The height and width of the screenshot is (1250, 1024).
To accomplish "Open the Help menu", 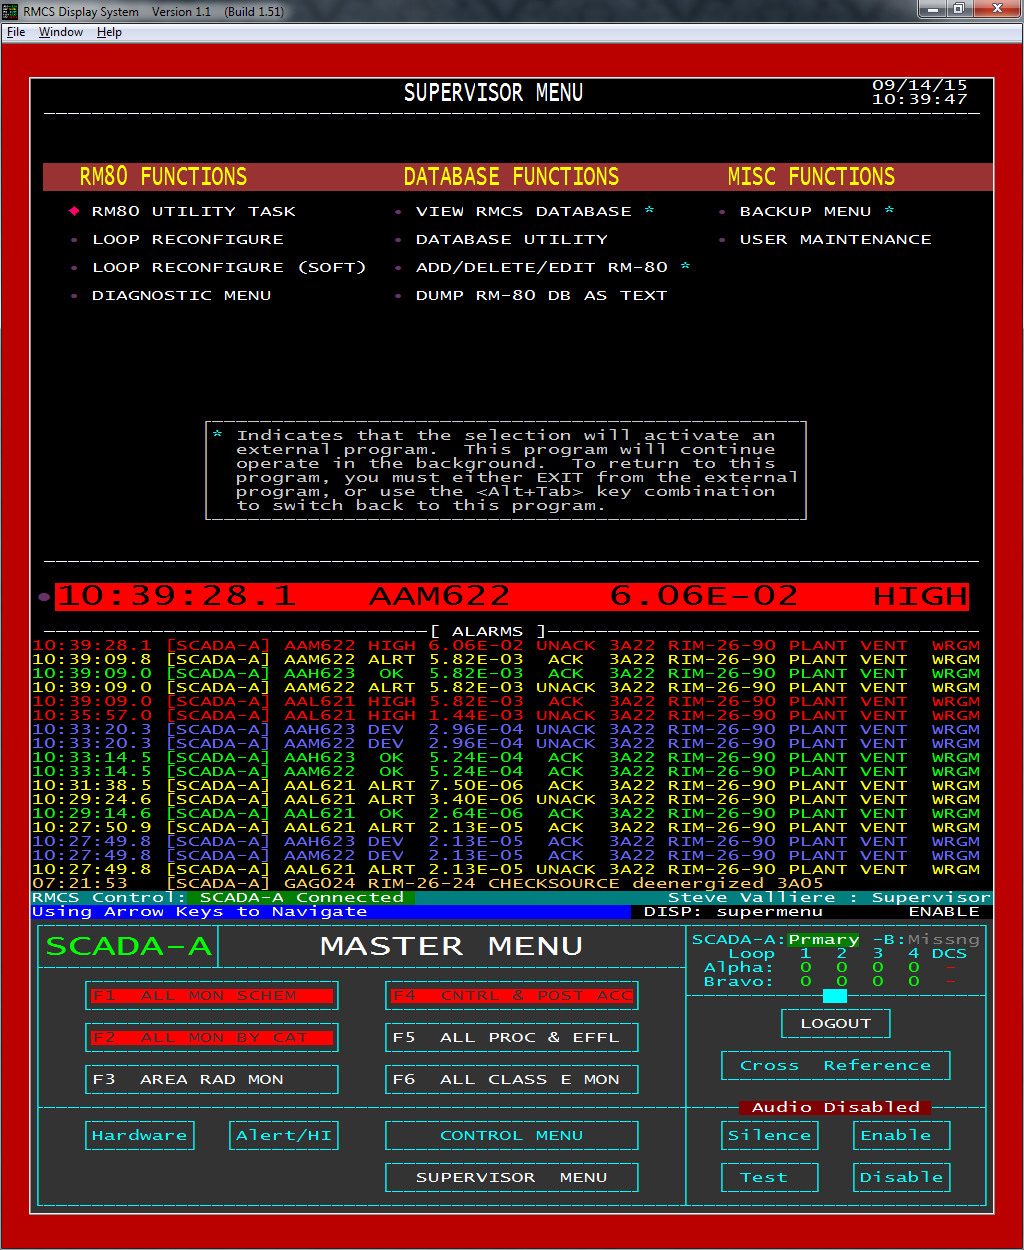I will (x=109, y=32).
